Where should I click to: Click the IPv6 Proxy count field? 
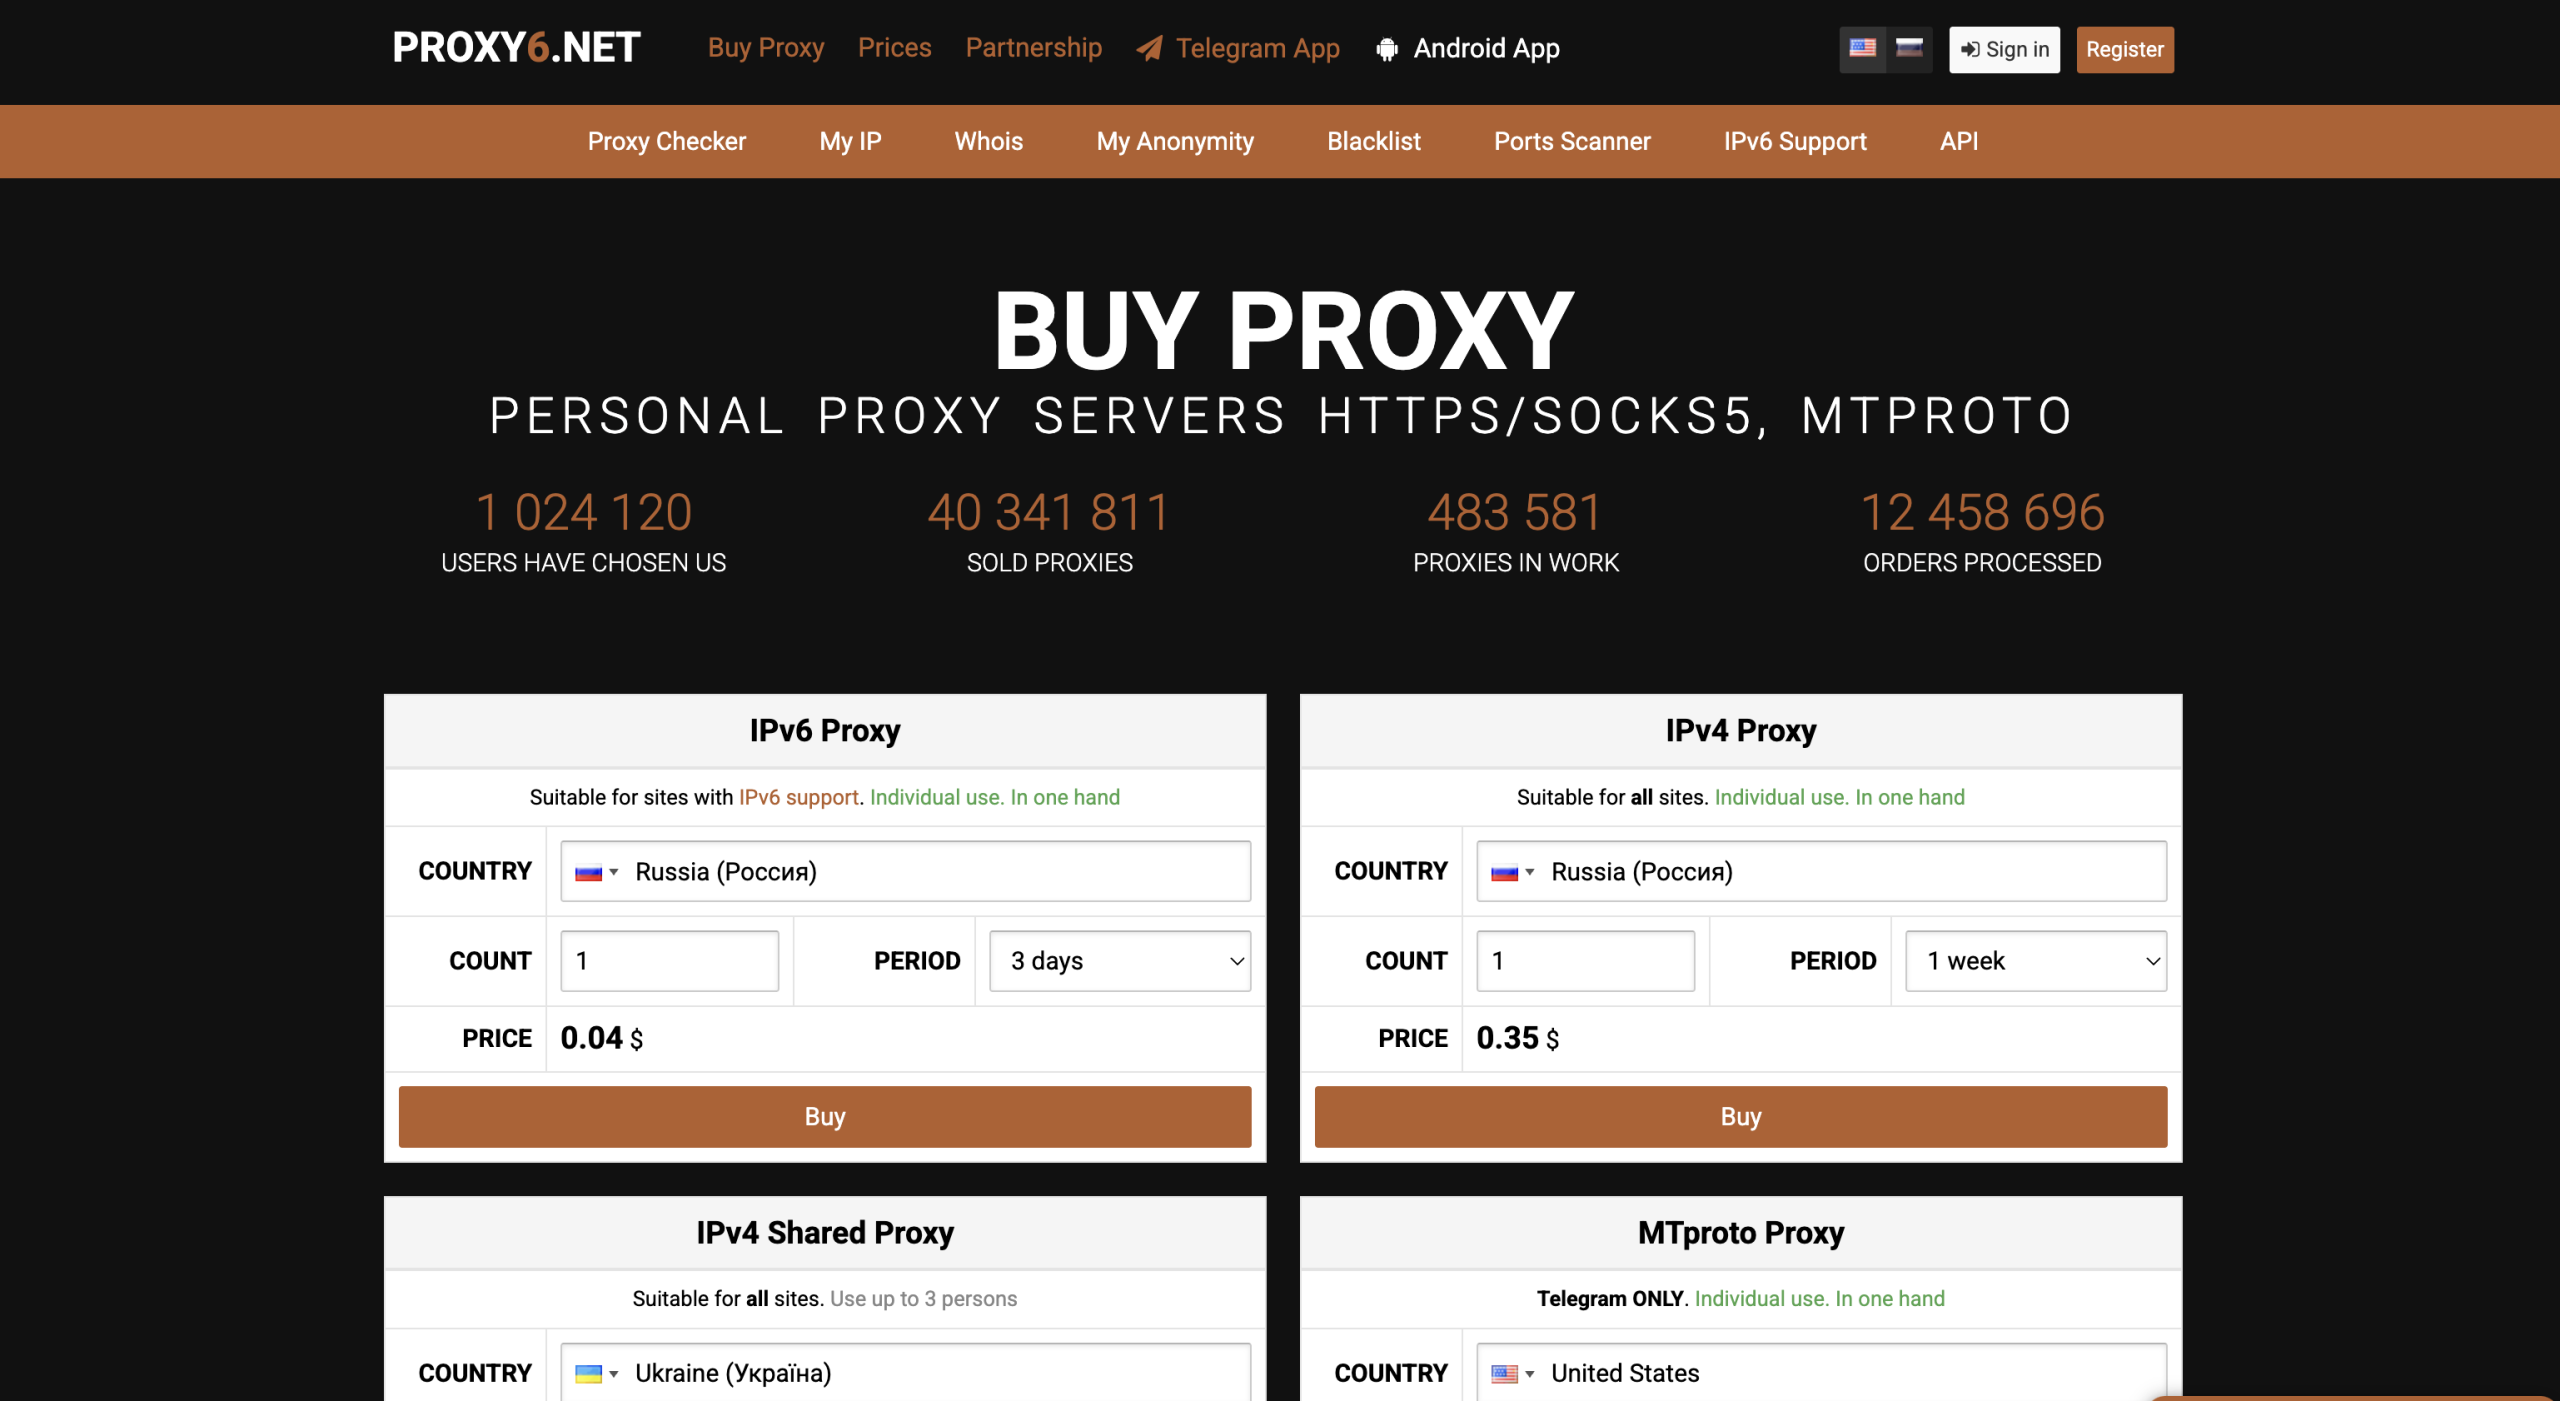tap(669, 961)
